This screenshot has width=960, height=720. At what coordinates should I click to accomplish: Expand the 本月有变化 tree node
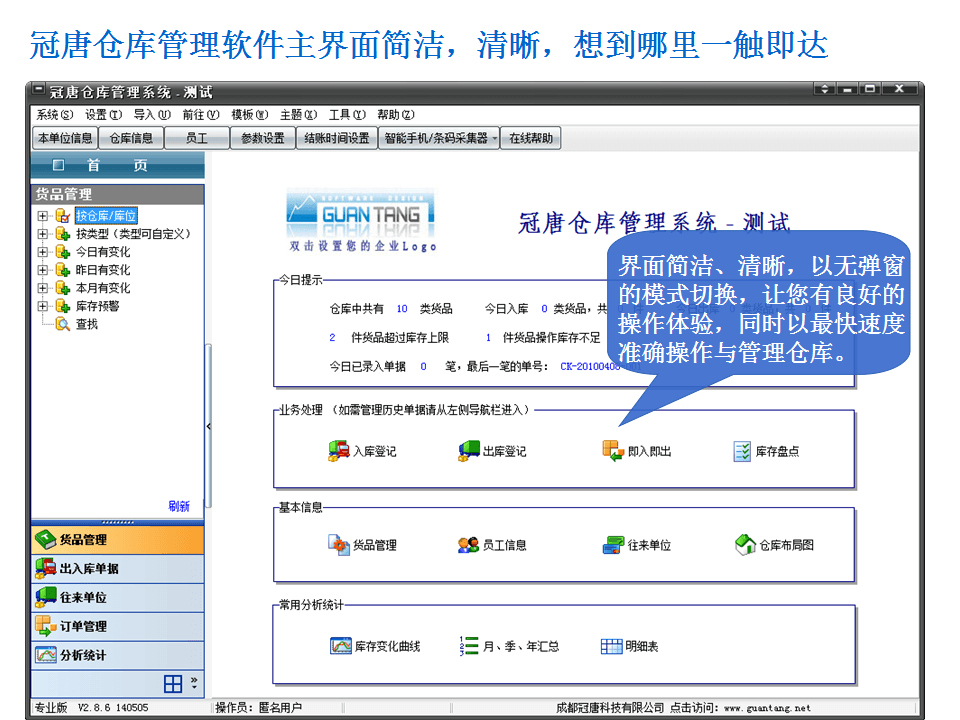[x=42, y=288]
